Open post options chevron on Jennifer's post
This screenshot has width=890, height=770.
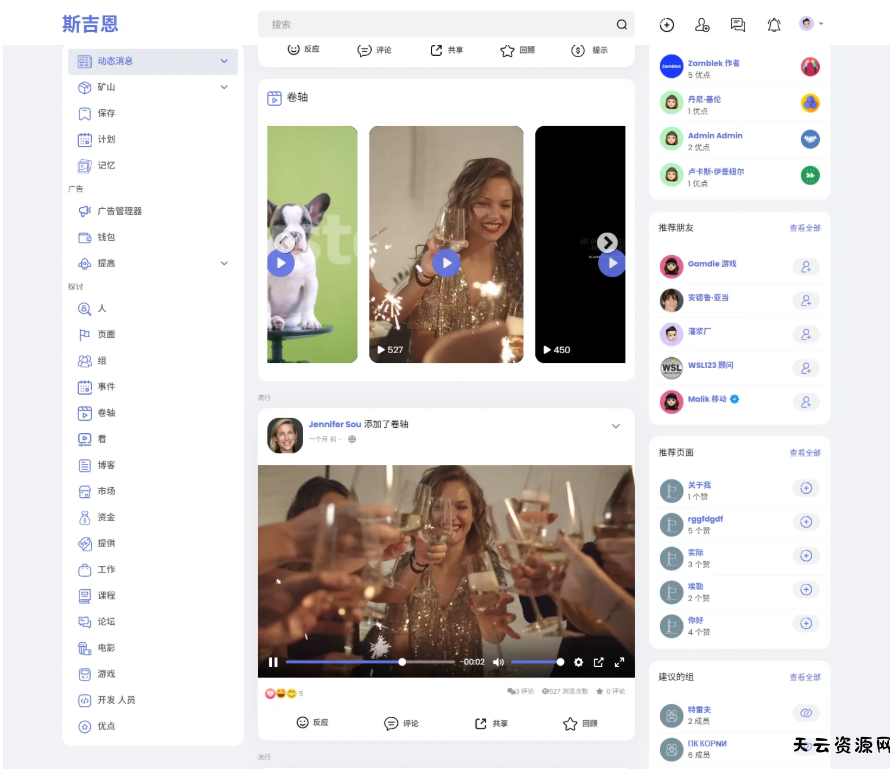[615, 426]
